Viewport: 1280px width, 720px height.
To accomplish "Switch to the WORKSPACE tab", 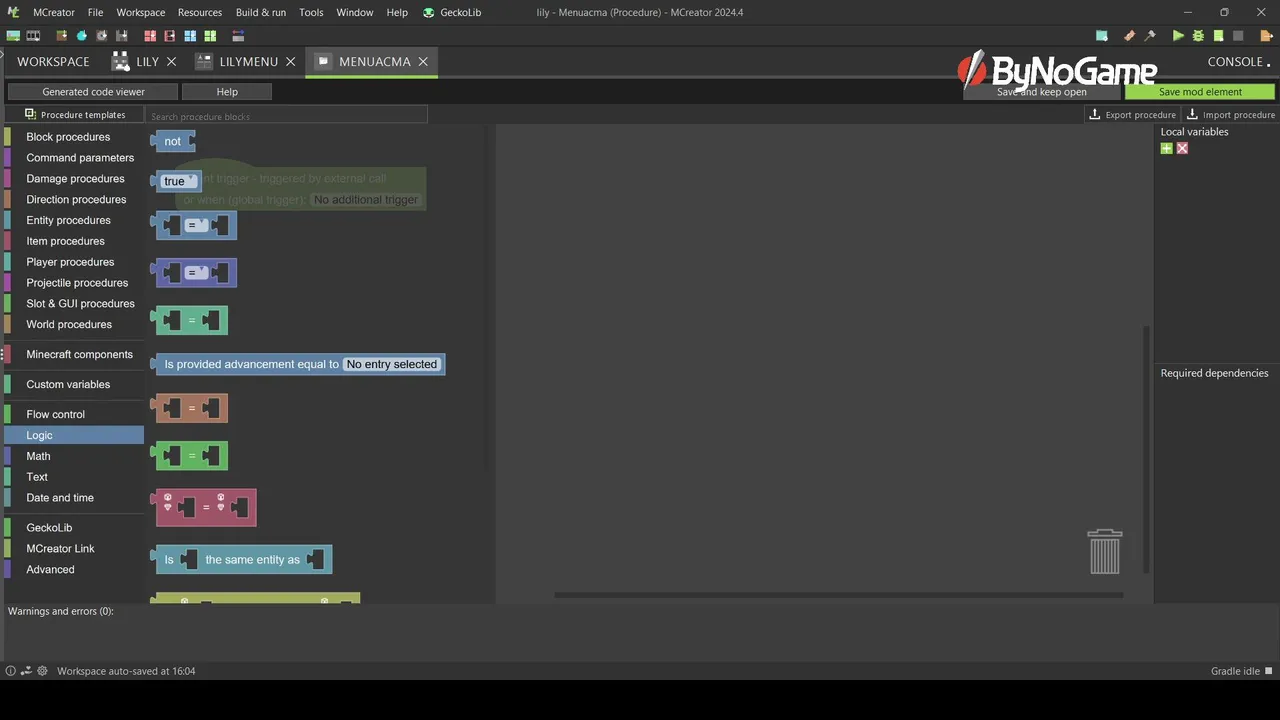I will (53, 62).
